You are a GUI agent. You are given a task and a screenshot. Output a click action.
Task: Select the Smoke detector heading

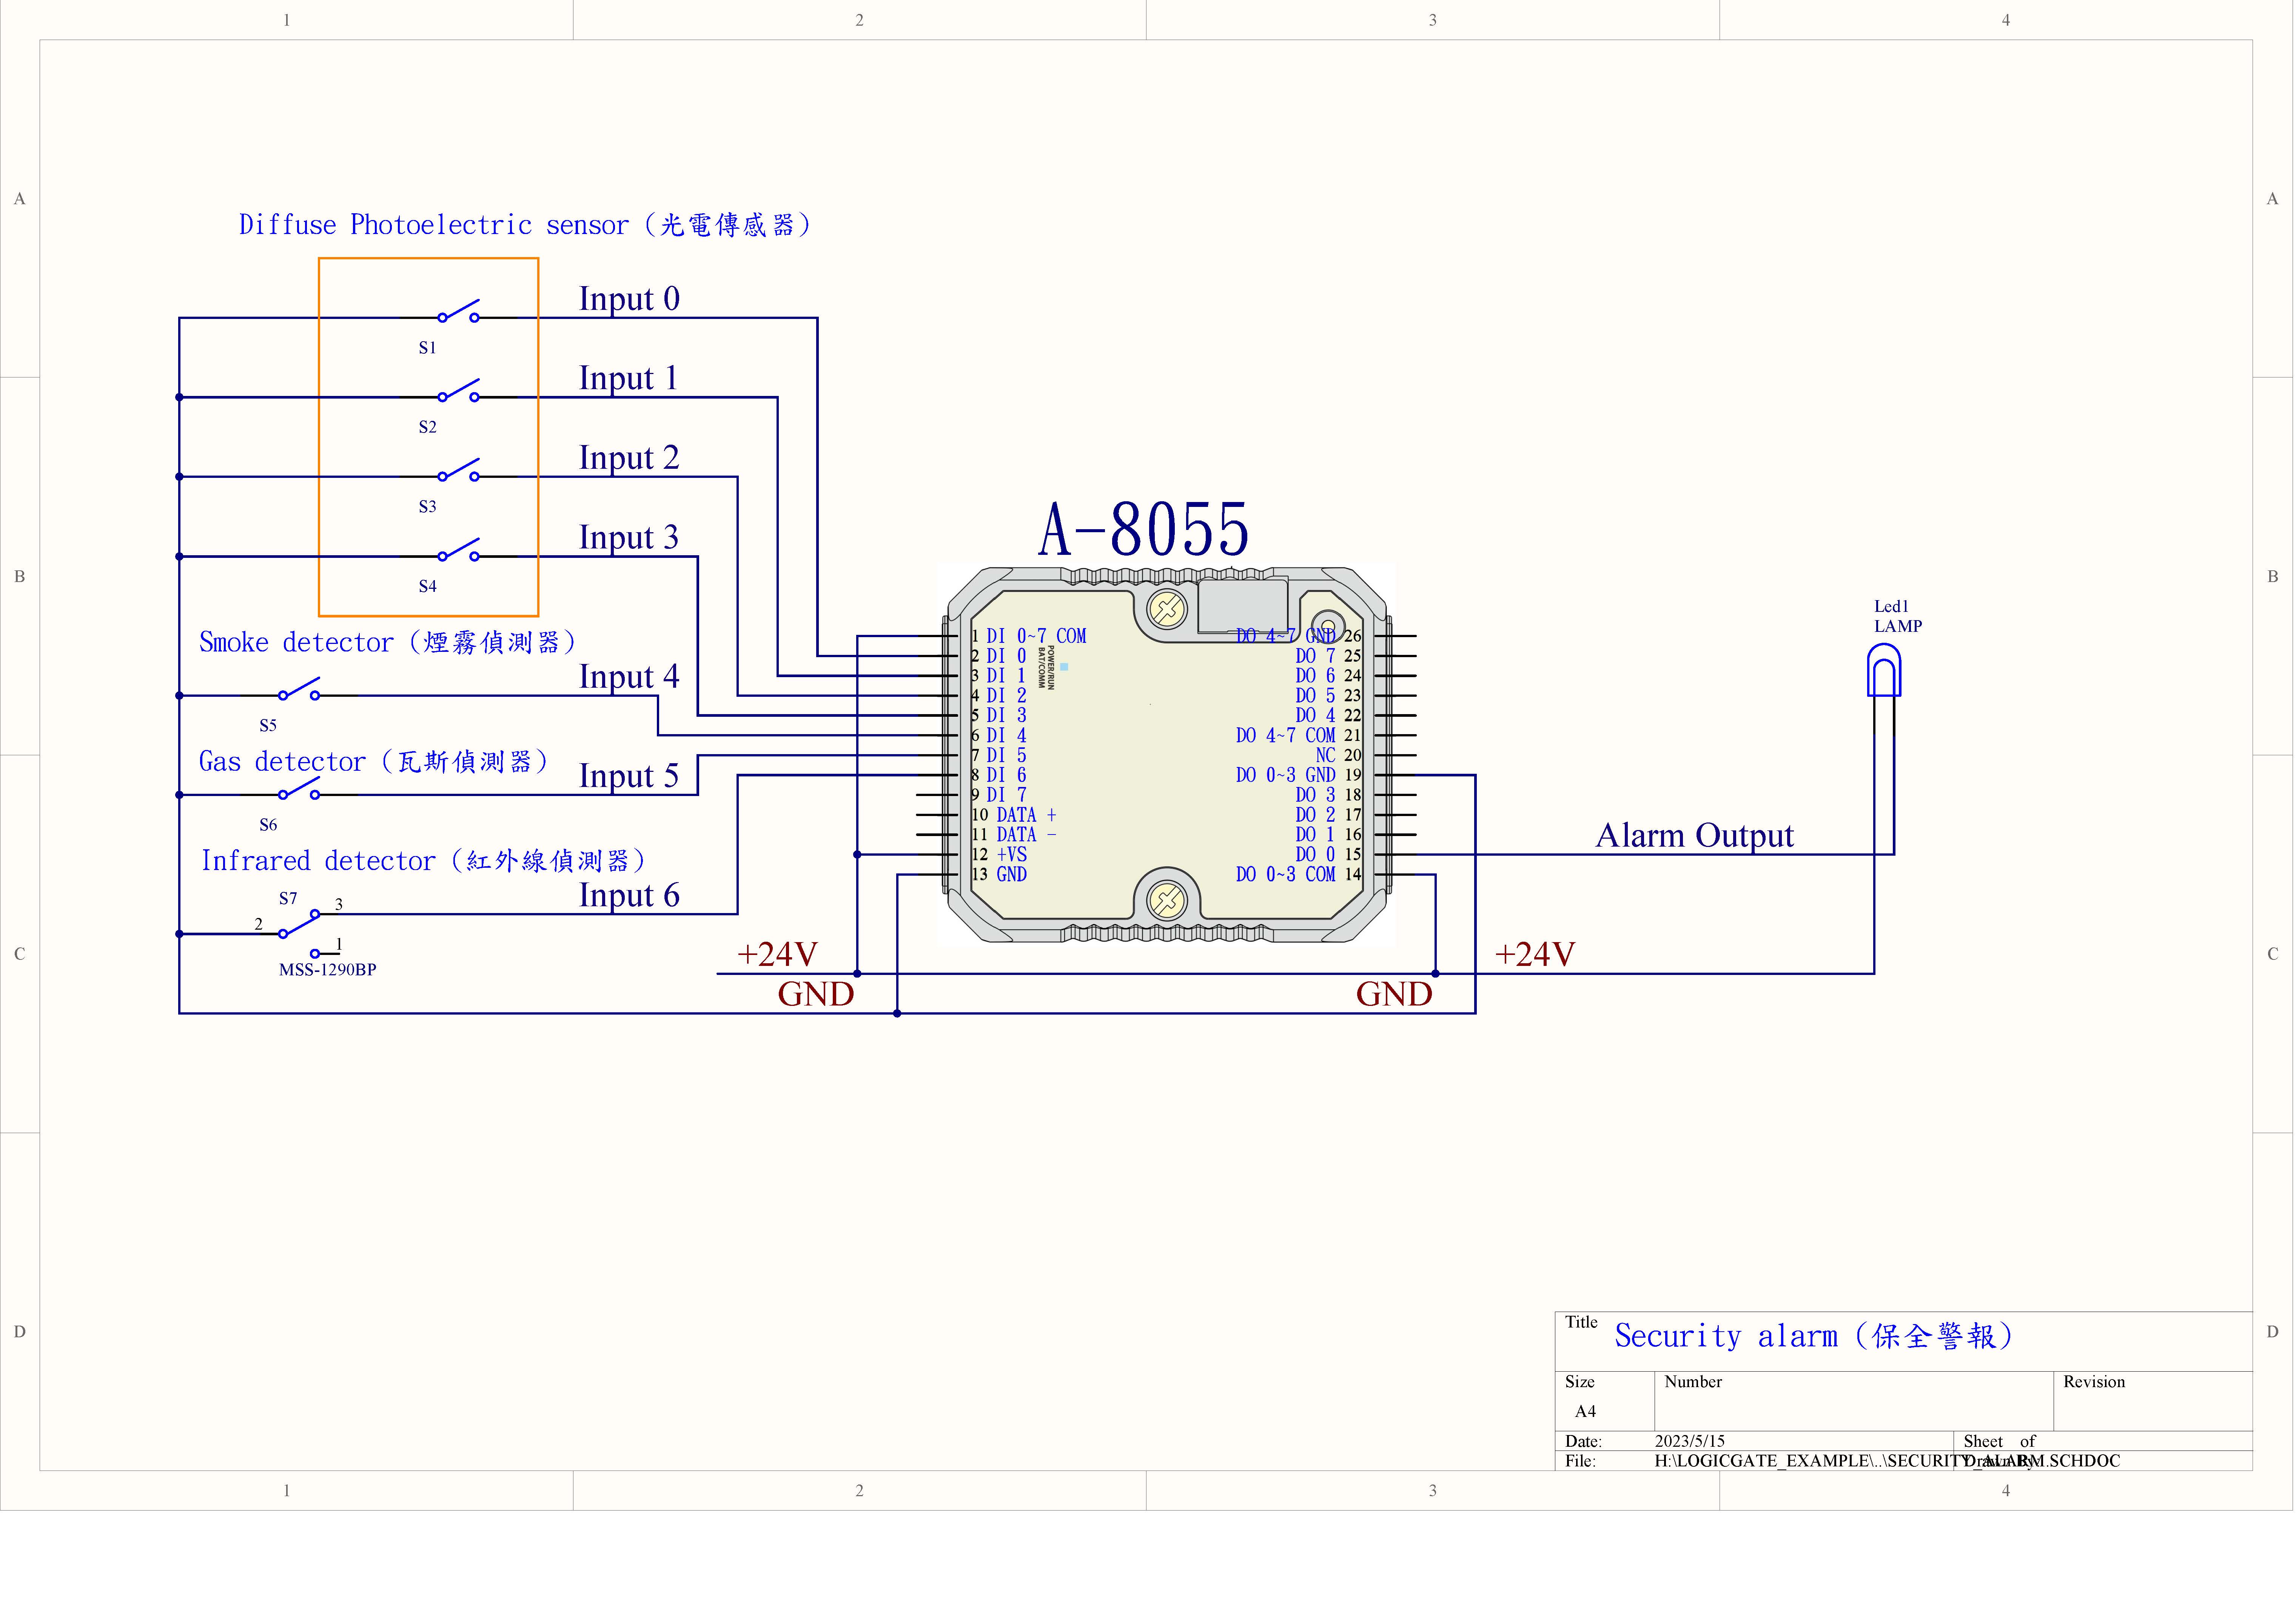click(x=388, y=642)
